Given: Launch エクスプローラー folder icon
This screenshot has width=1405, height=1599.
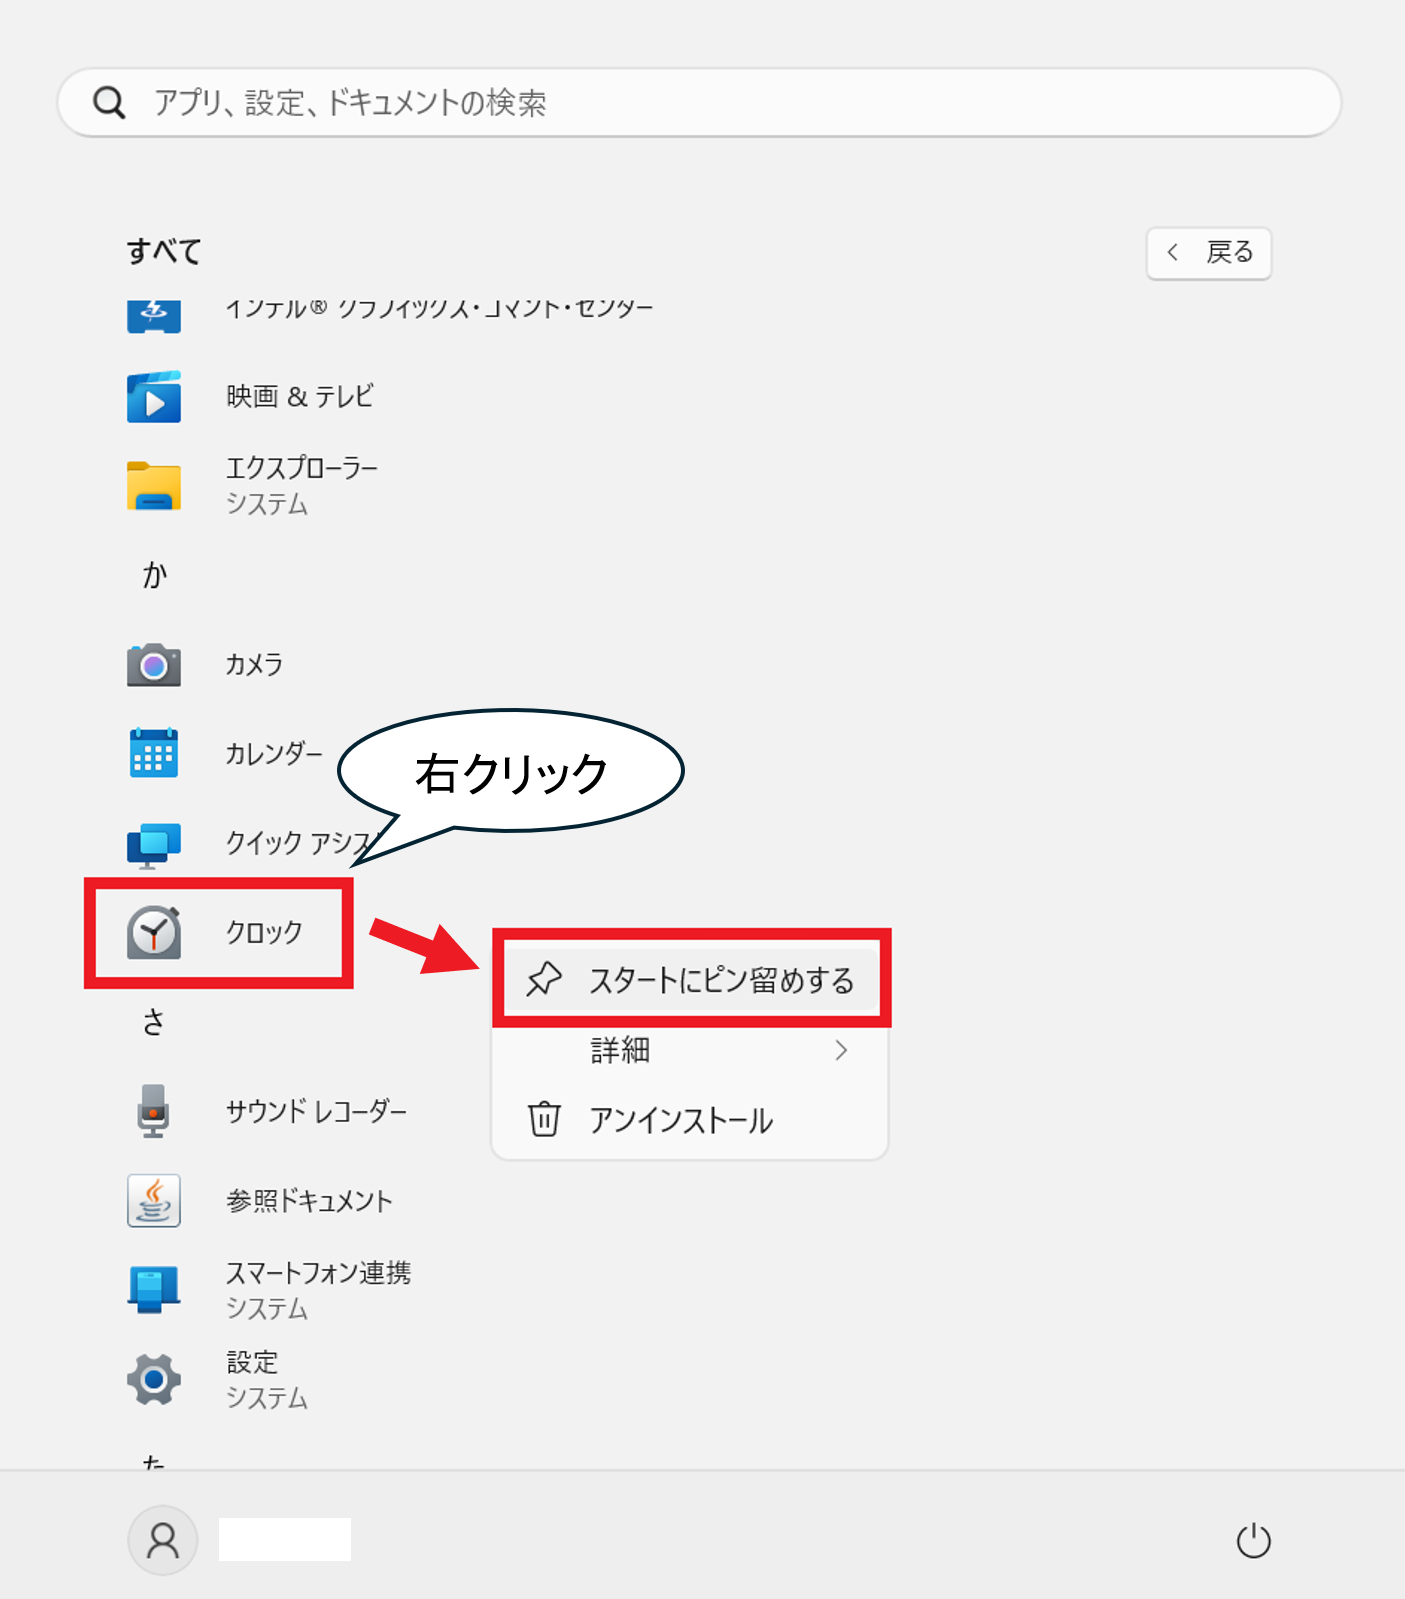Looking at the screenshot, I should pyautogui.click(x=154, y=486).
